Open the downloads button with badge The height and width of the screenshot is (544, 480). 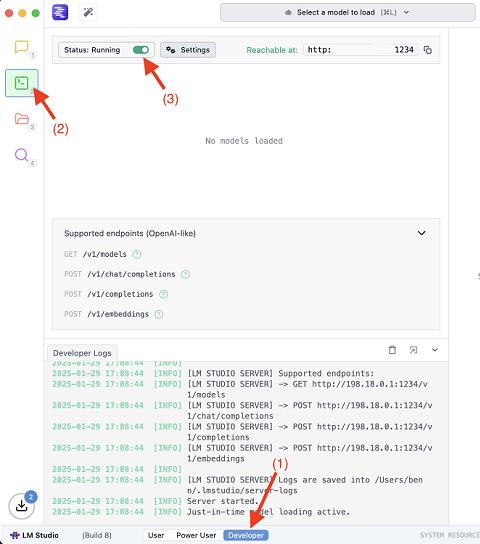(x=22, y=505)
